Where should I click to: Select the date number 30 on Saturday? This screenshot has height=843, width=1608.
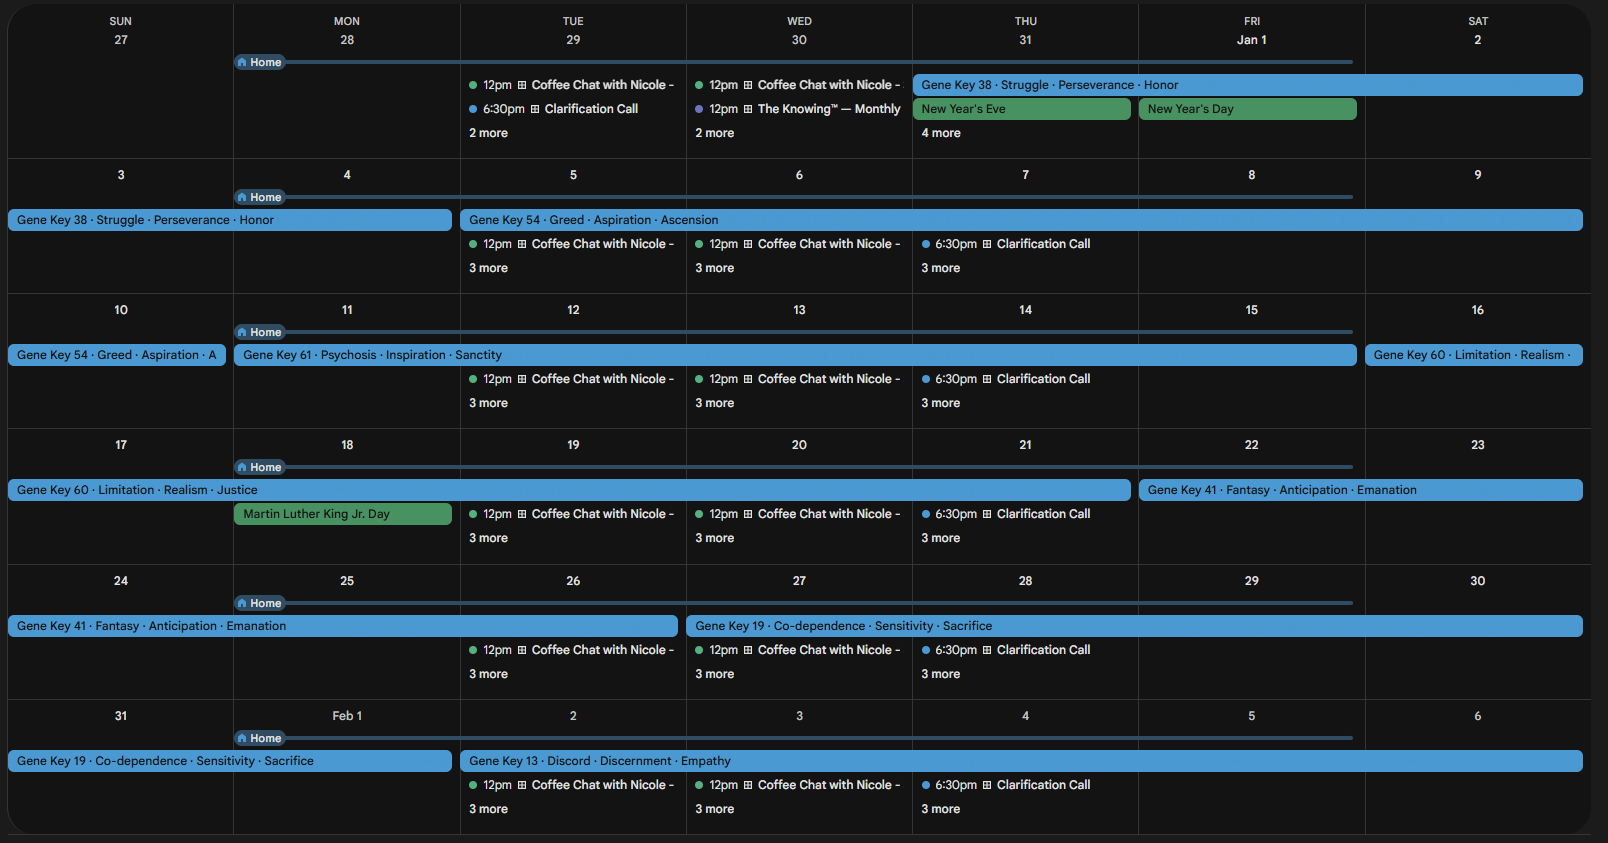tap(1478, 581)
